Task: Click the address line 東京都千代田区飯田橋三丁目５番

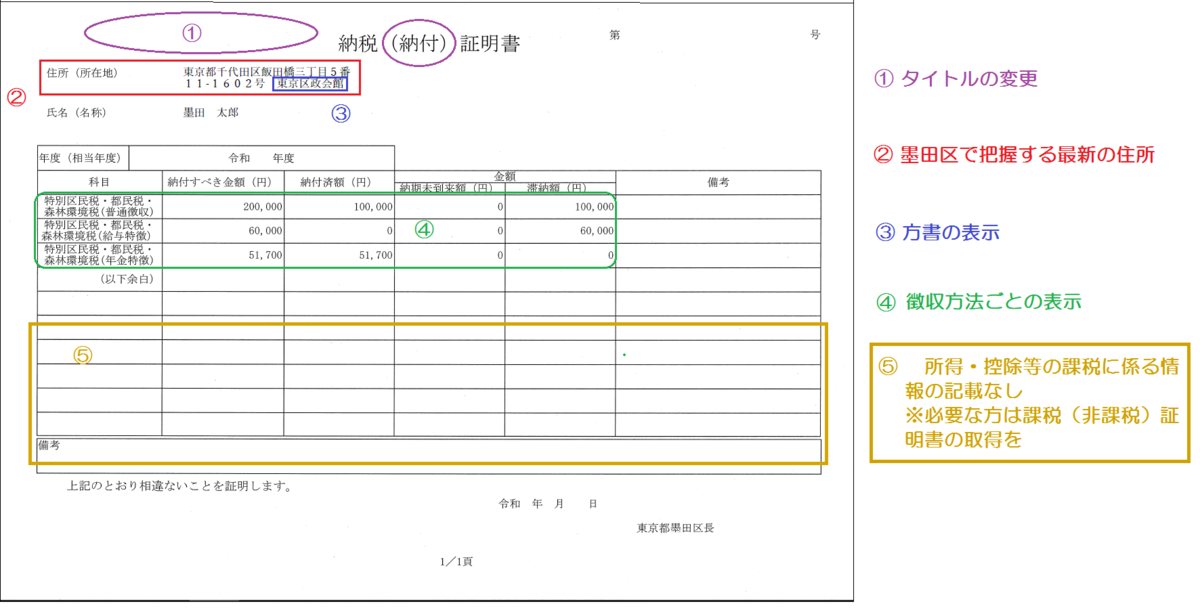Action: pos(266,72)
